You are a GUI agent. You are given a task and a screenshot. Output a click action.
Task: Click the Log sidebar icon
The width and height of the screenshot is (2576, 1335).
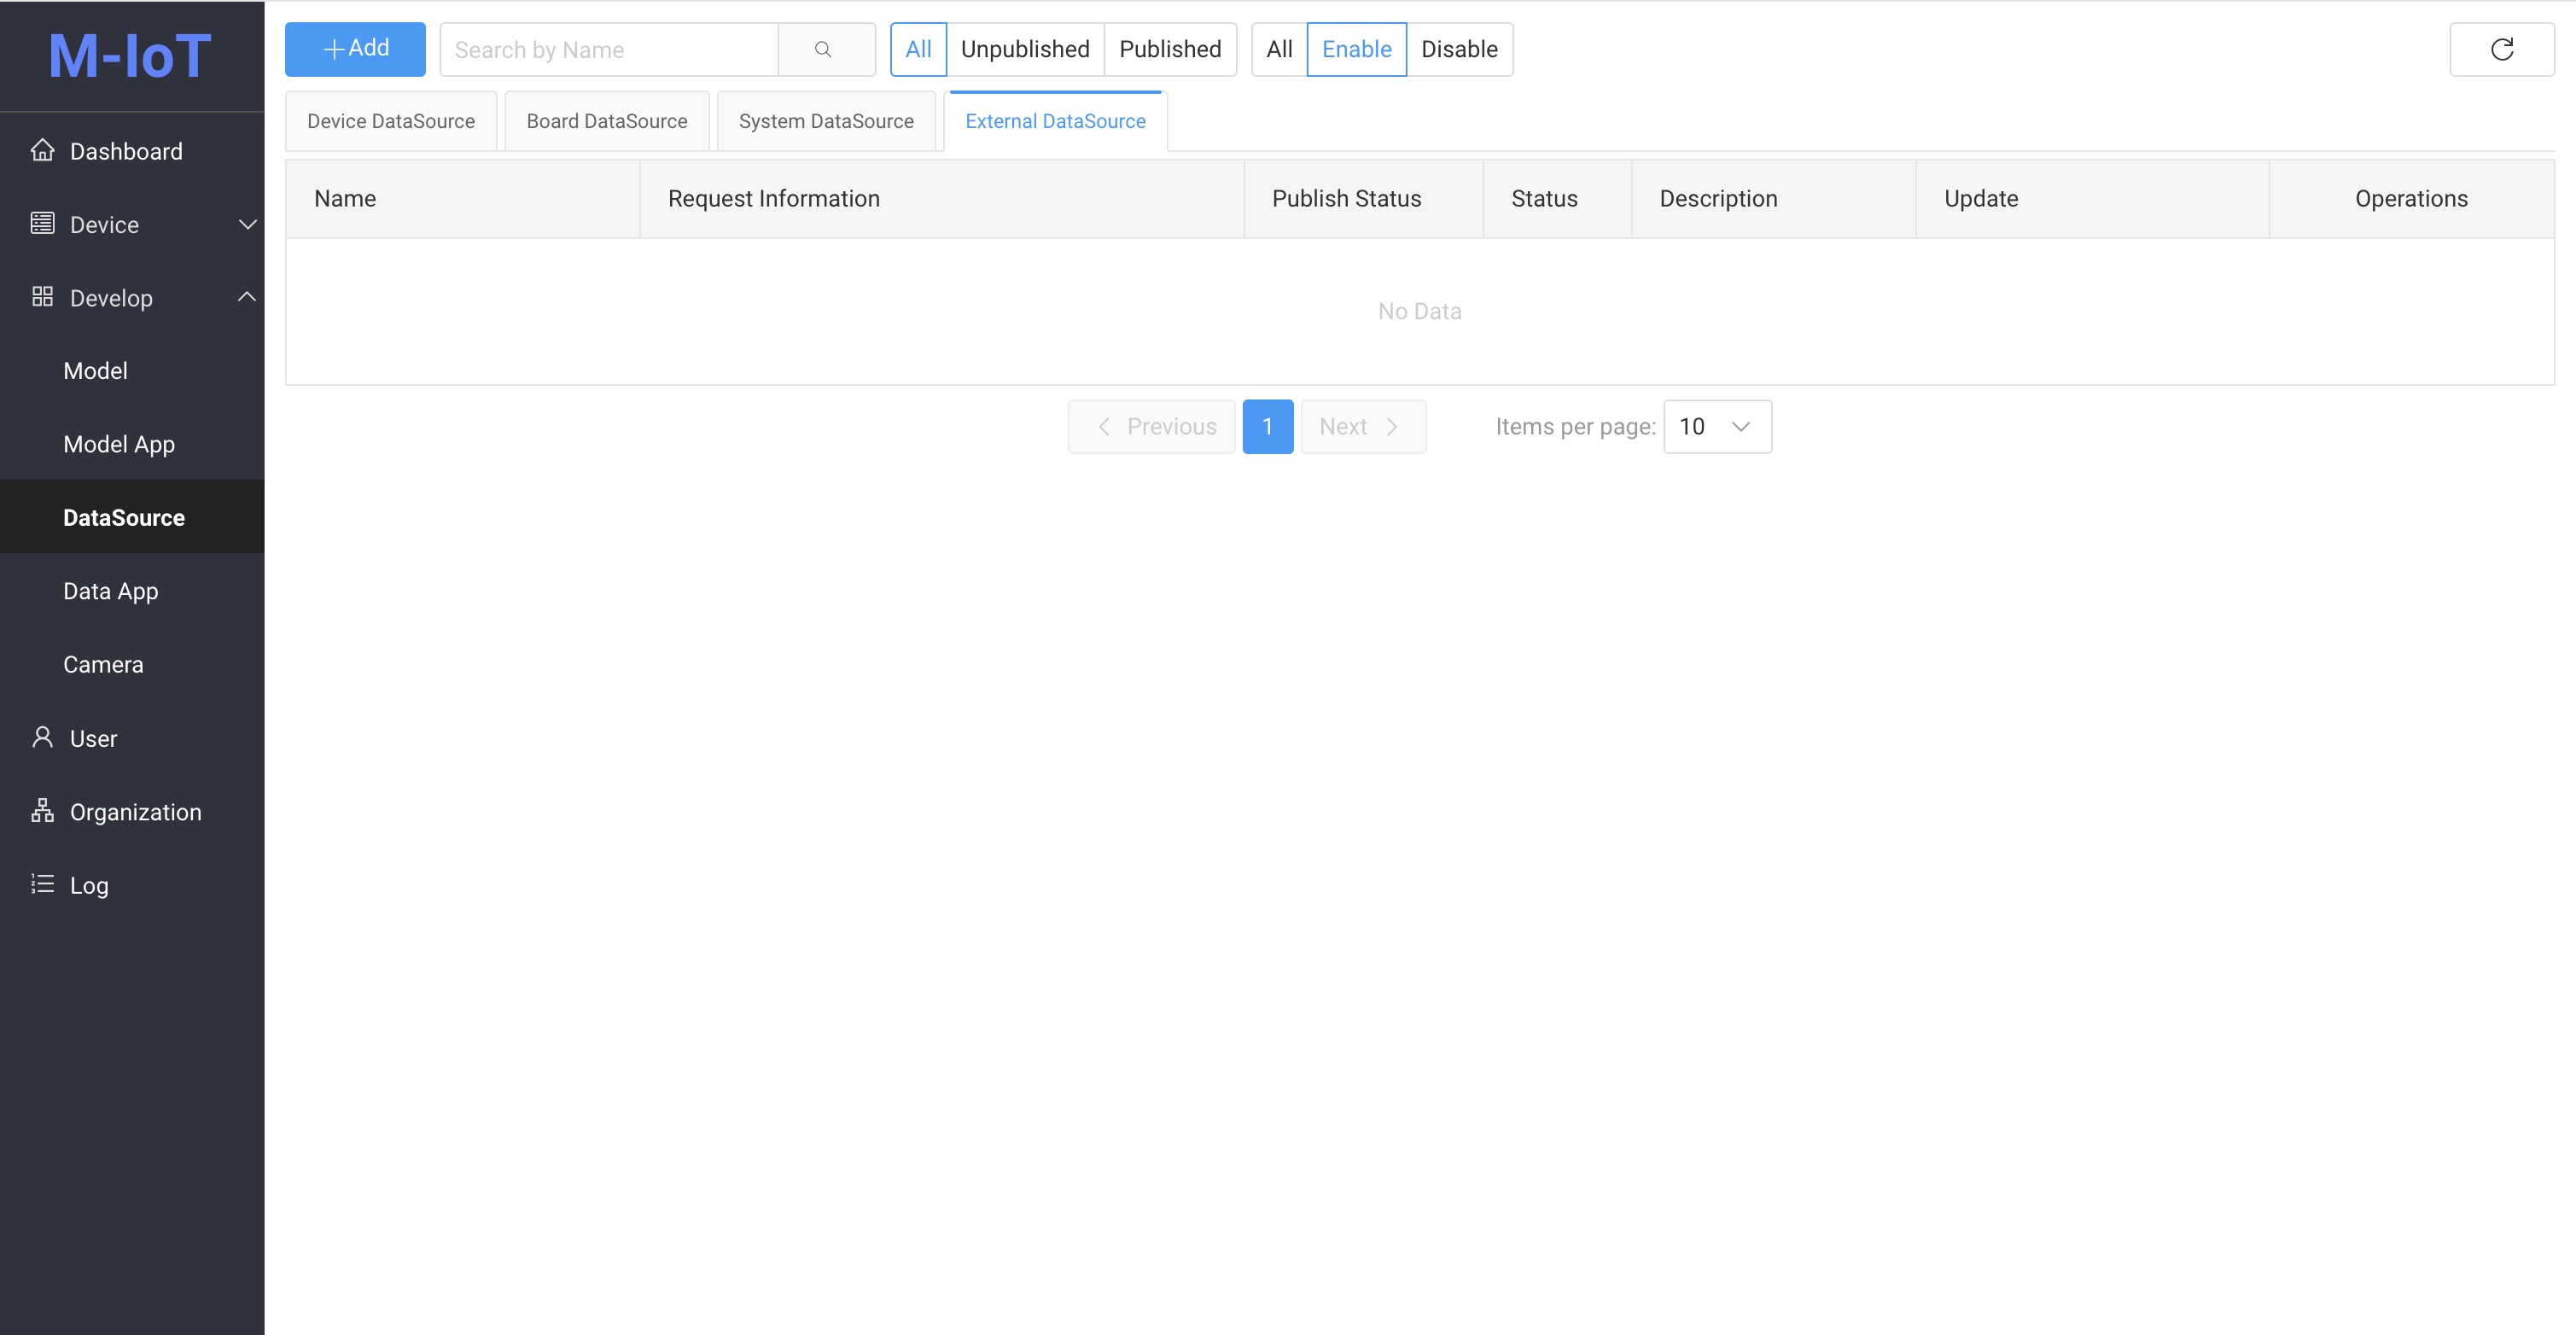(x=43, y=885)
